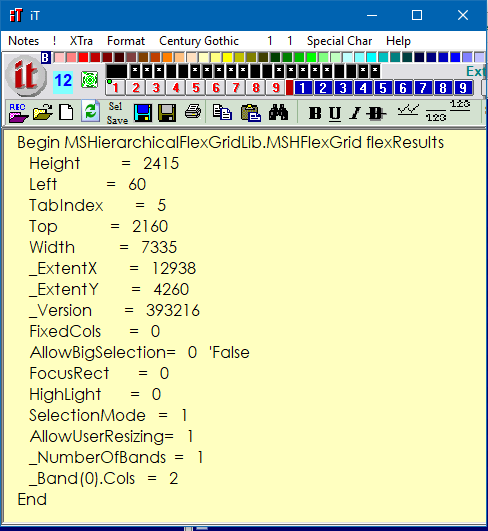Image resolution: width=488 pixels, height=531 pixels.
Task: Click the Sel Save button
Action: click(117, 113)
